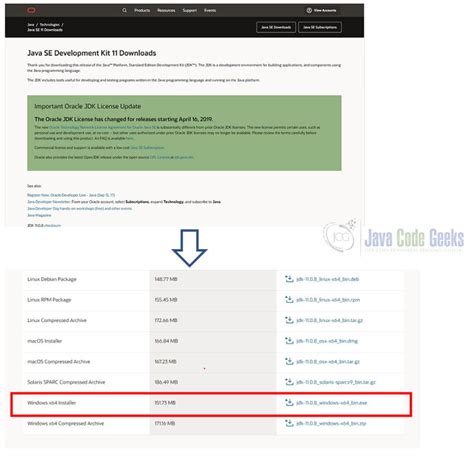Click 'Windows x64 Installer' row label
Image resolution: width=474 pixels, height=464 pixels.
click(52, 403)
